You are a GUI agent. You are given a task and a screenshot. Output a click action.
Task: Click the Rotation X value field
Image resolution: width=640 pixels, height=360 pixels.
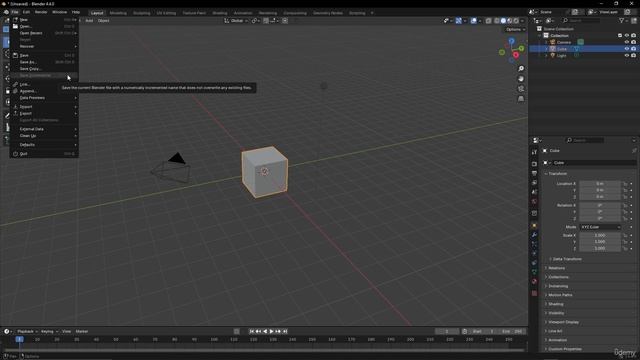coord(600,205)
